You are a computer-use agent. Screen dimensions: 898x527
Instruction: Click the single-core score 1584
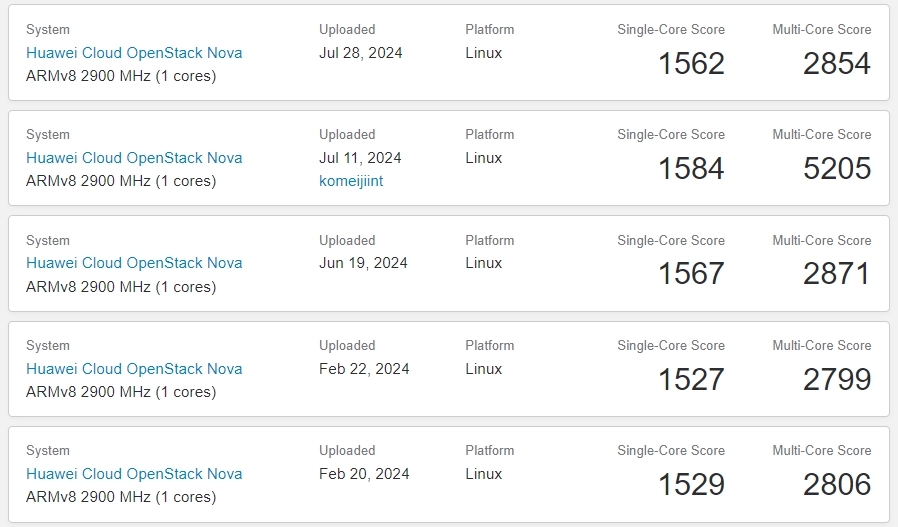click(x=691, y=168)
